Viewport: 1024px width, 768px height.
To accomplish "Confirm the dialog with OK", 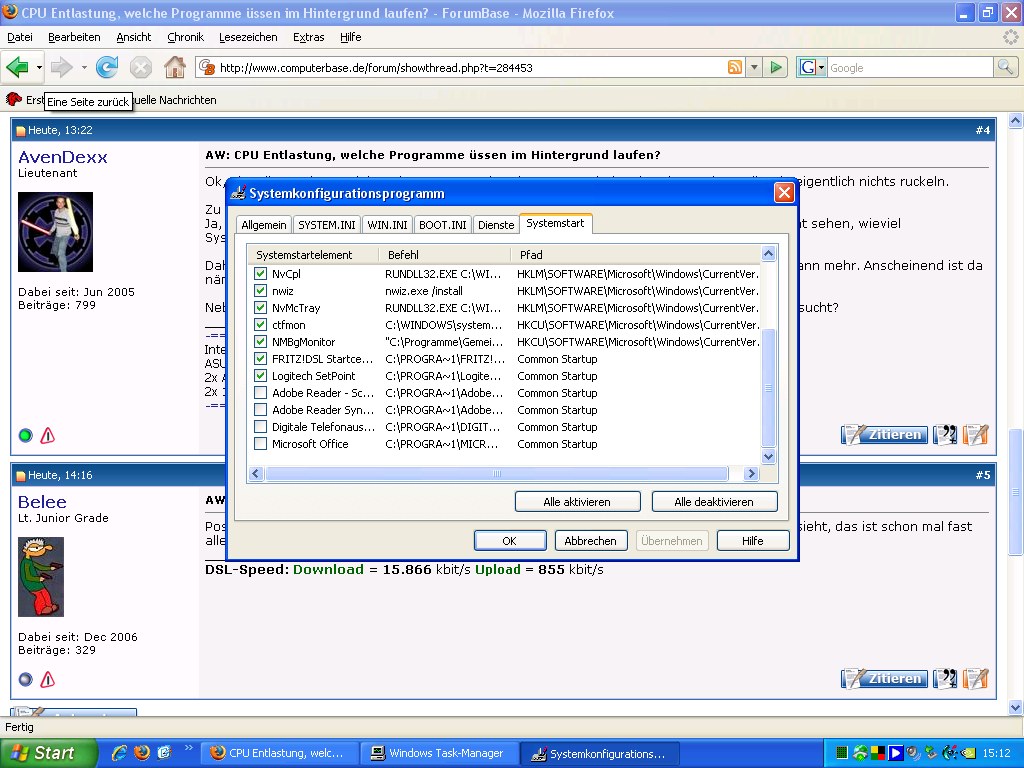I will pyautogui.click(x=509, y=541).
